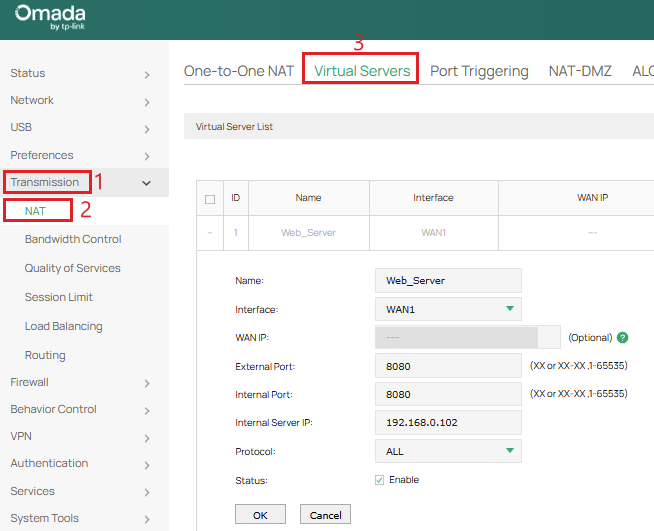Select the Status sidebar item
This screenshot has height=531, width=654.
click(28, 73)
